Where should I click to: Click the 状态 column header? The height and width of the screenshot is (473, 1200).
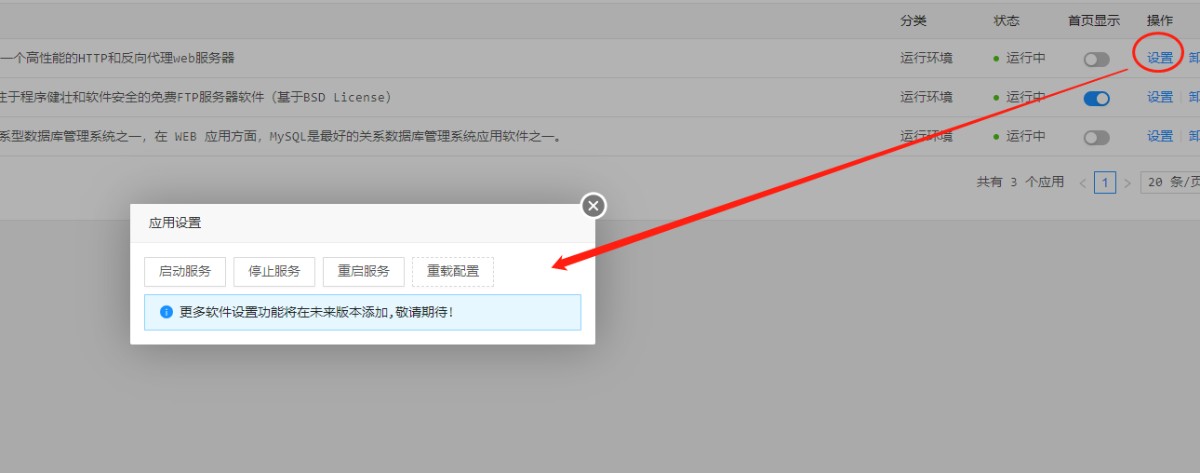click(1006, 20)
